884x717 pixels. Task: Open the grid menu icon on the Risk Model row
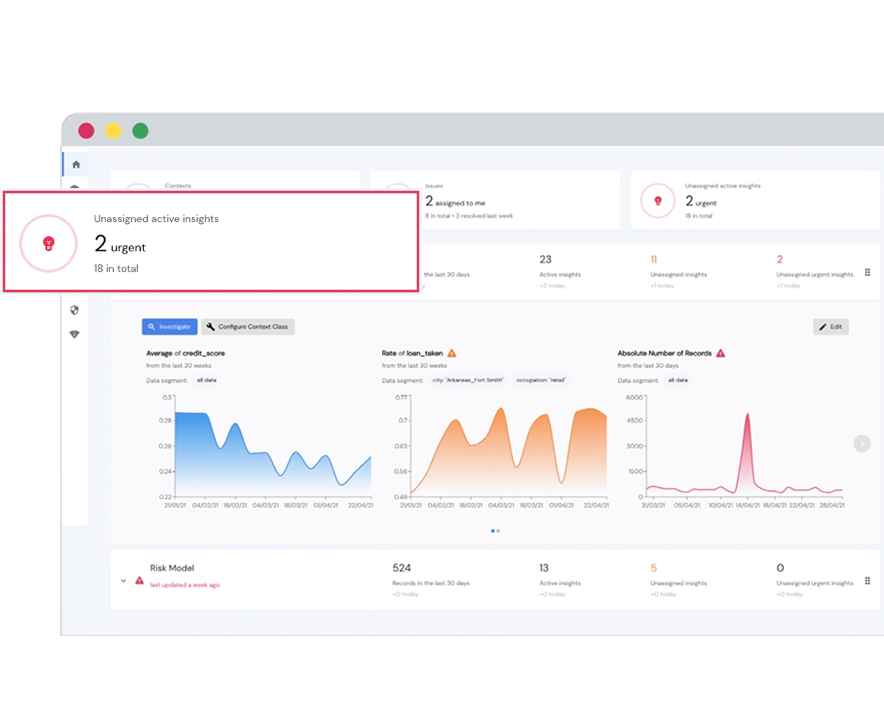coord(867,581)
